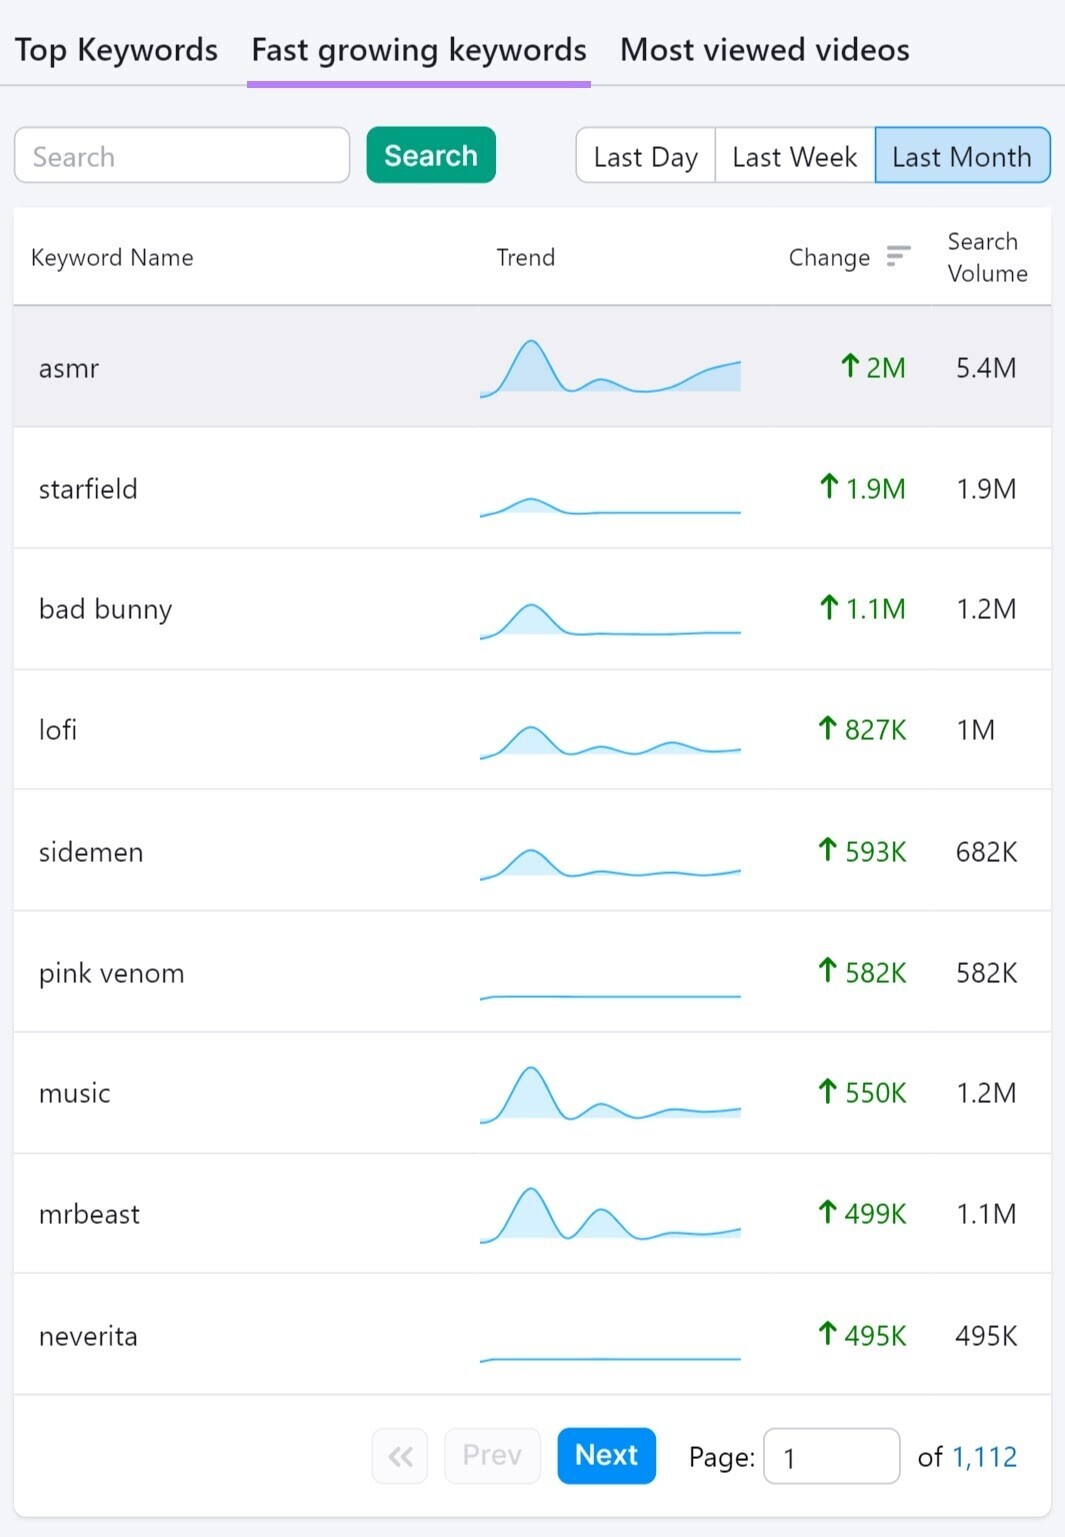Viewport: 1065px width, 1537px height.
Task: Select the Last Week time filter
Action: click(x=793, y=156)
